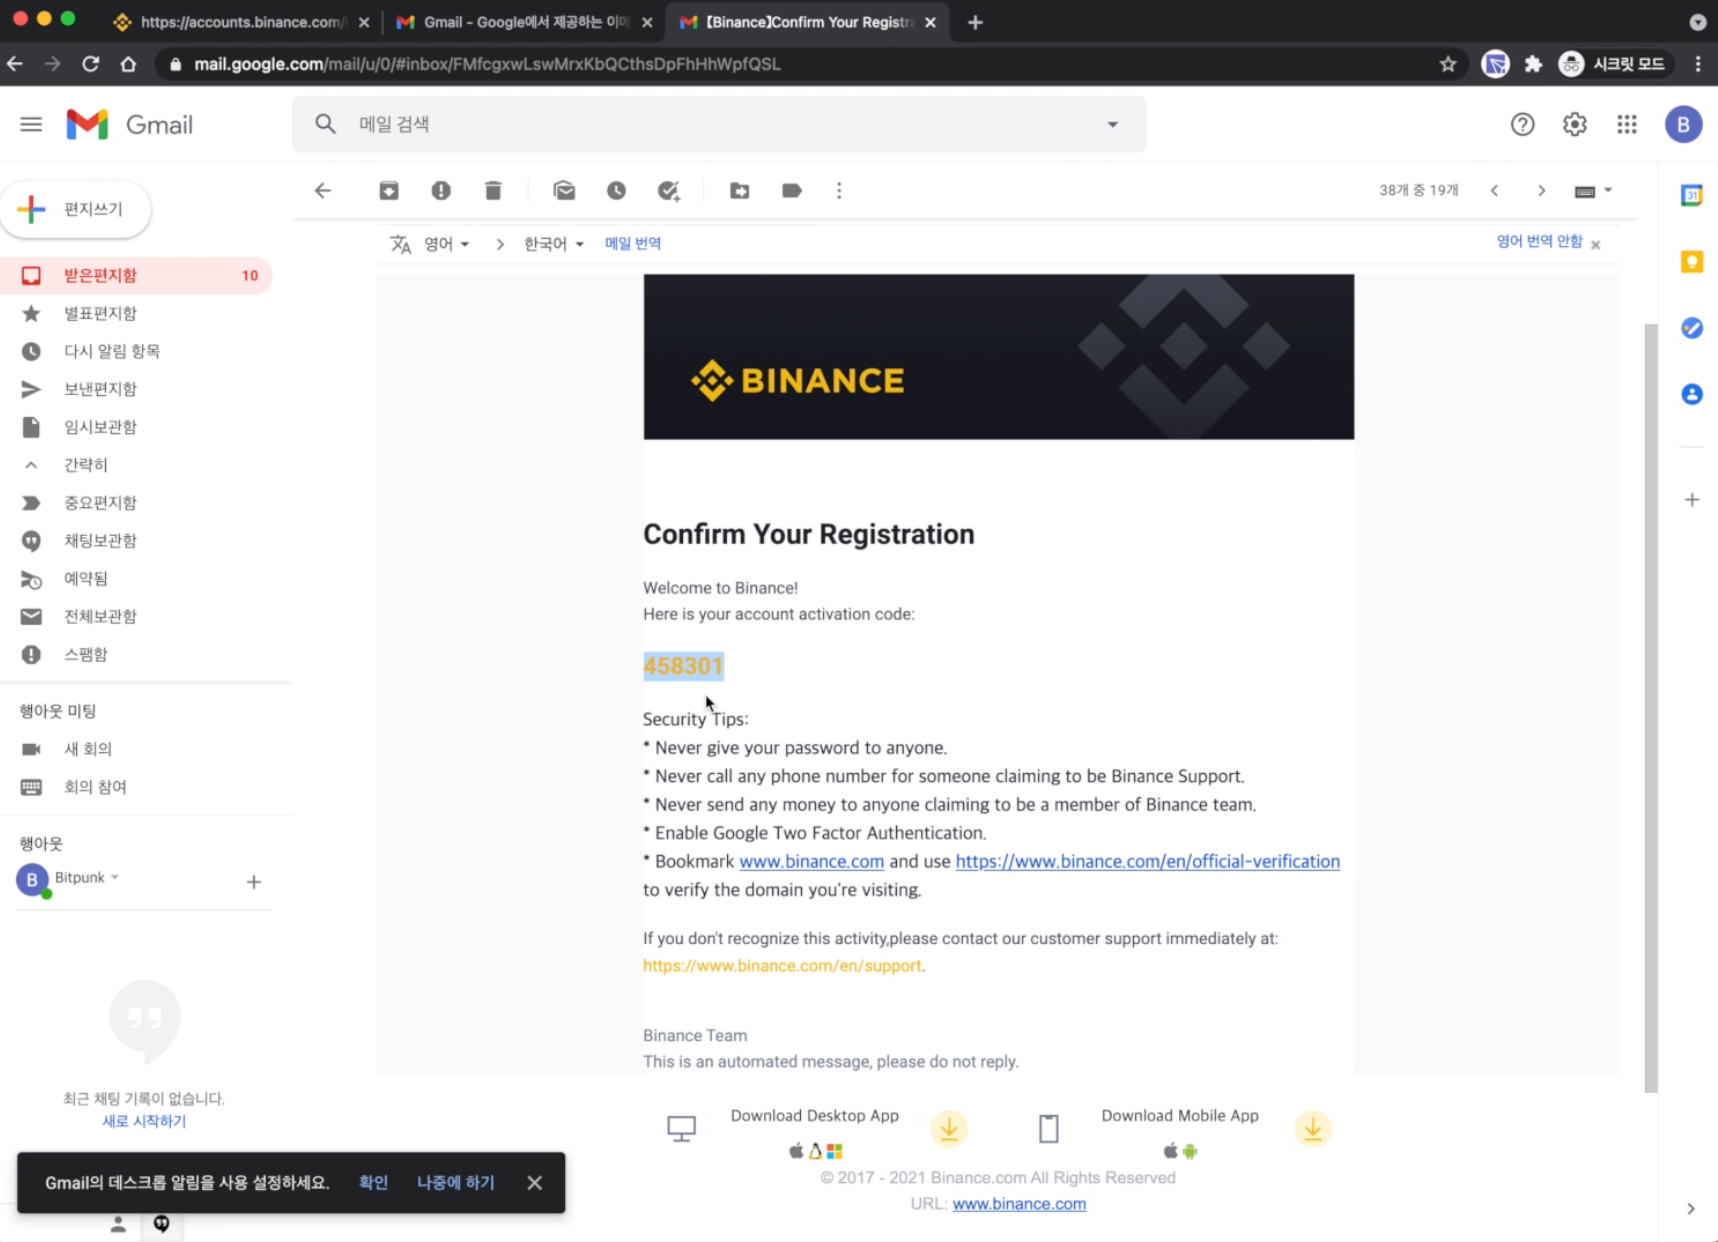Confirm desktop notifications with 확인
This screenshot has height=1242, width=1718.
[373, 1182]
